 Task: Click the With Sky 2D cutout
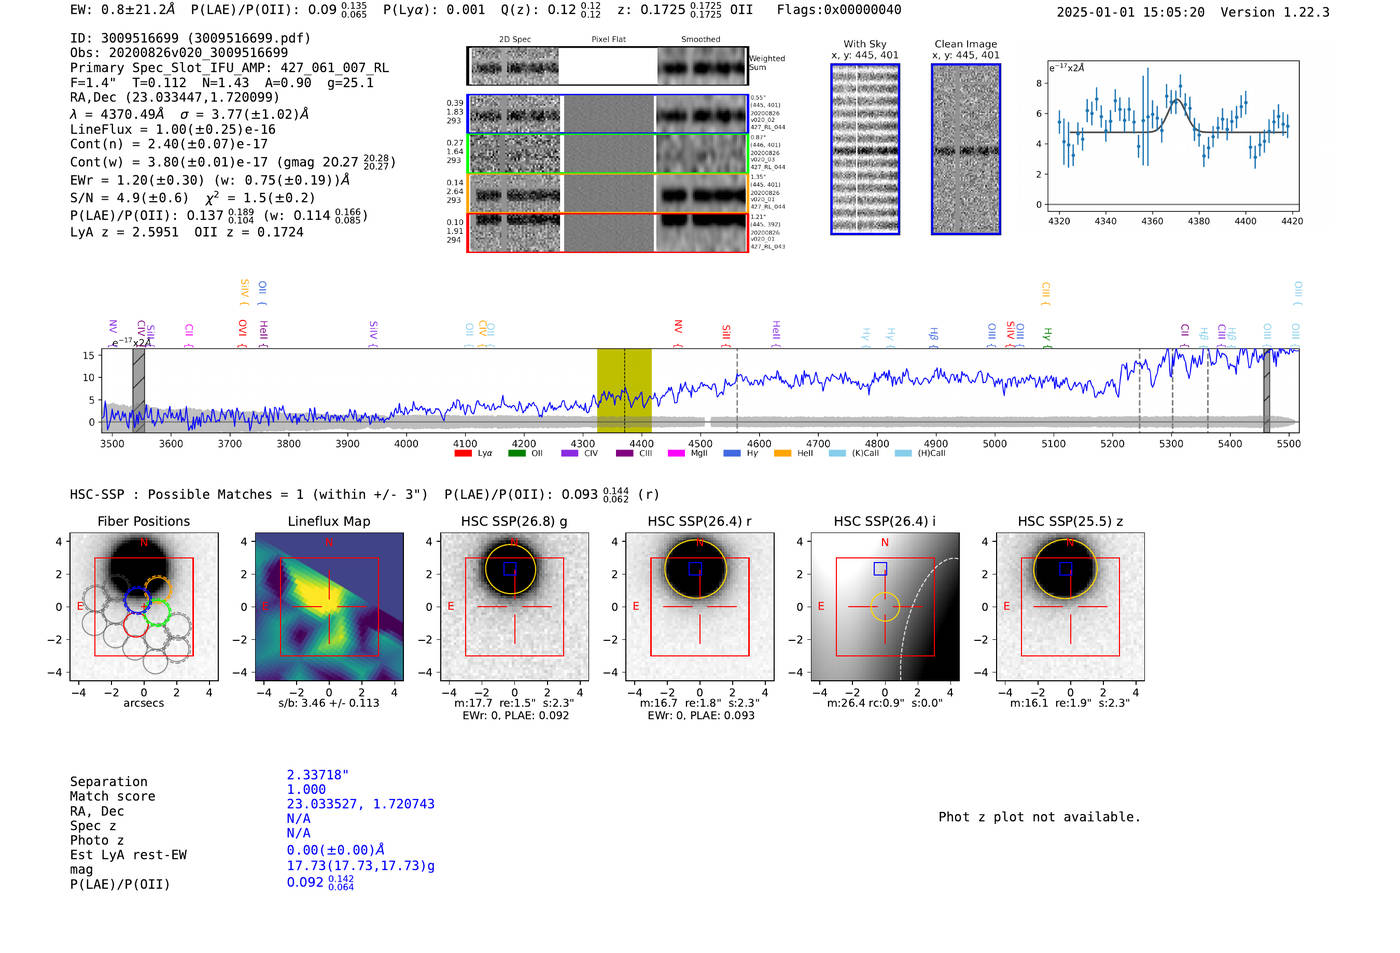coord(865,149)
